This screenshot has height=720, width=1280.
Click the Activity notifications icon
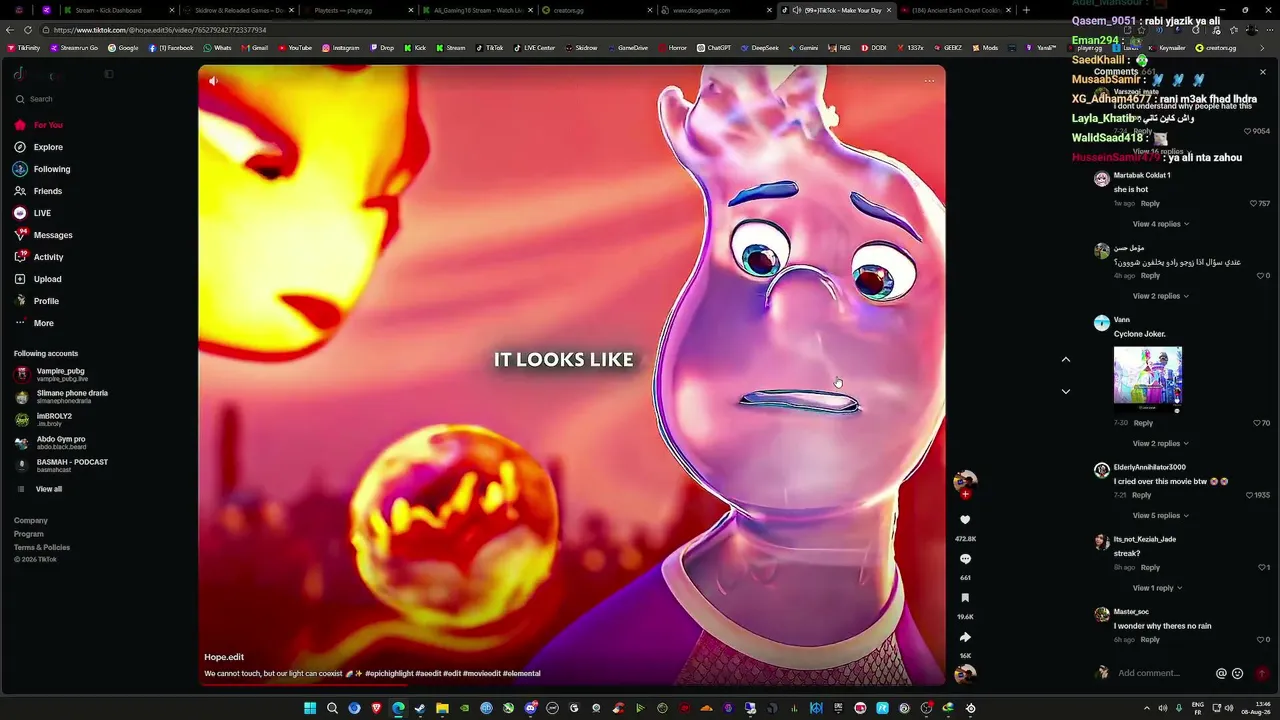pyautogui.click(x=20, y=257)
